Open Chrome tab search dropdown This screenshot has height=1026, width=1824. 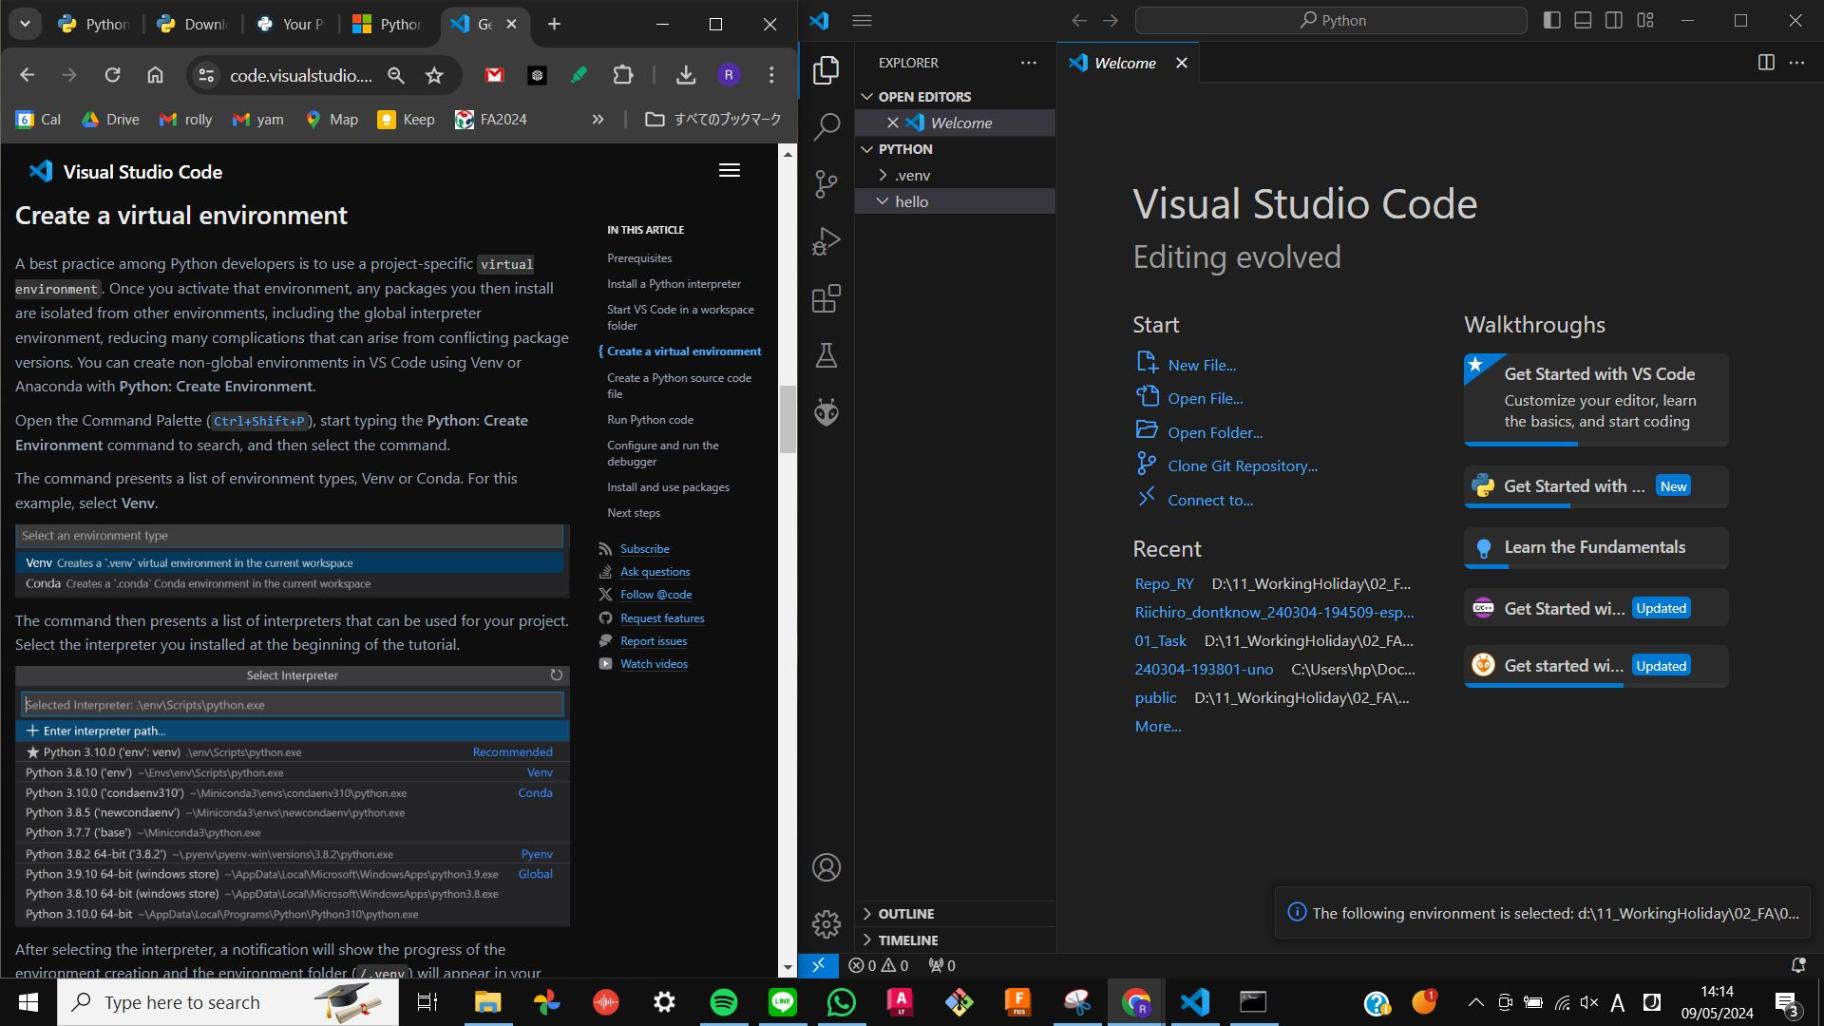point(24,24)
